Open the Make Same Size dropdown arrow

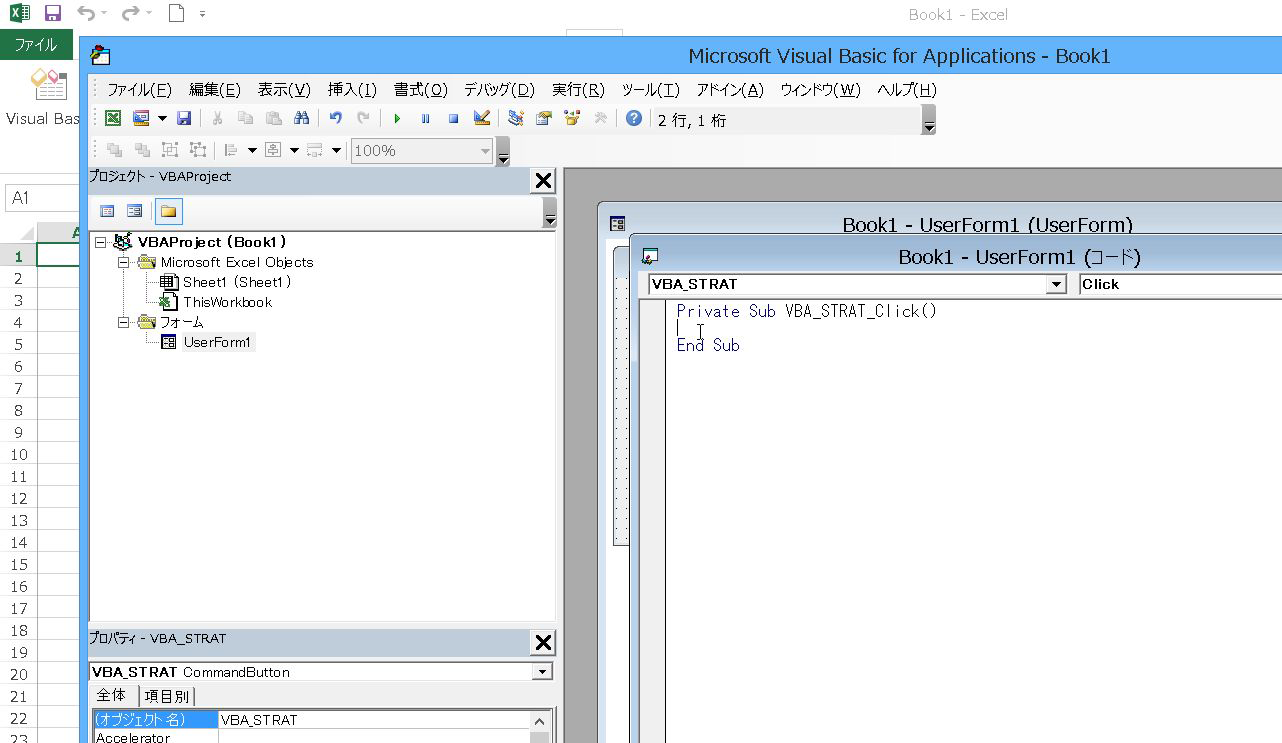336,151
